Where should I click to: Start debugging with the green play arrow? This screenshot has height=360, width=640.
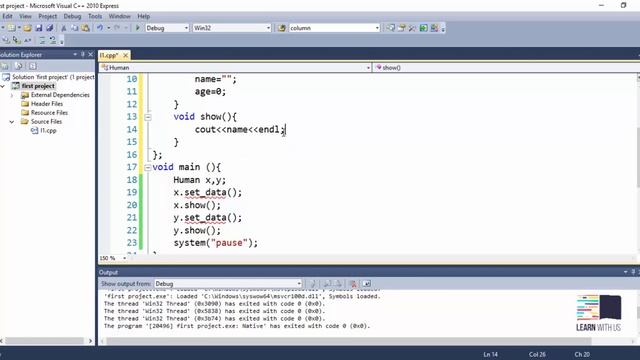tap(138, 28)
